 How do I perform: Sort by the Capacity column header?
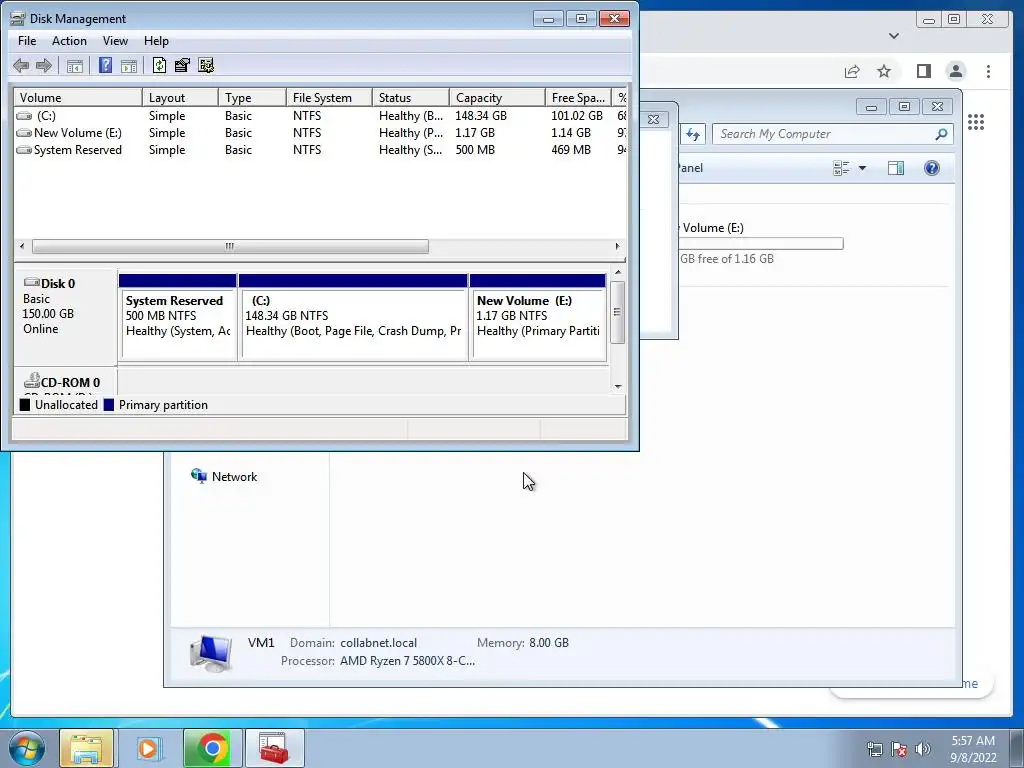point(497,97)
